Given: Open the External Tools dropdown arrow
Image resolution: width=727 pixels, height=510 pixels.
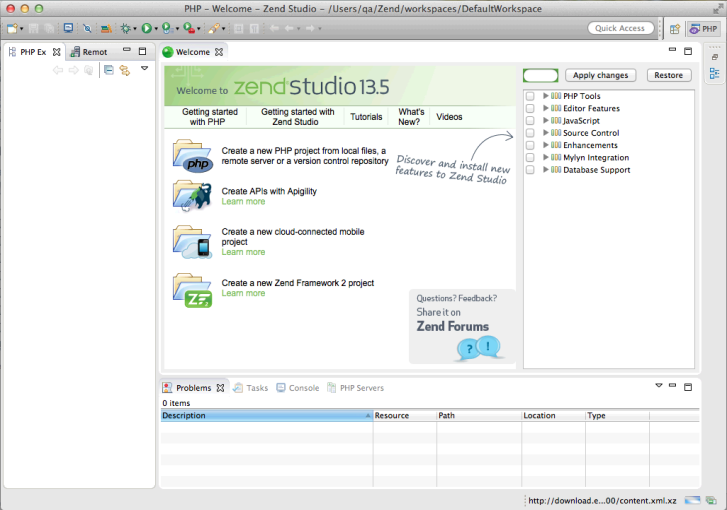Looking at the screenshot, I should [x=198, y=29].
